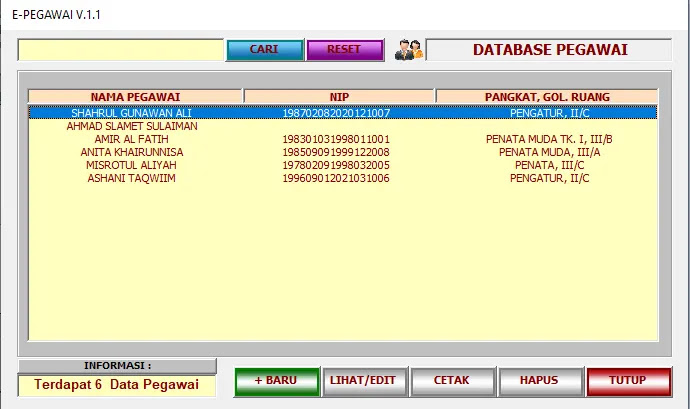Click the CETAK print button
690x409 pixels.
(x=452, y=381)
